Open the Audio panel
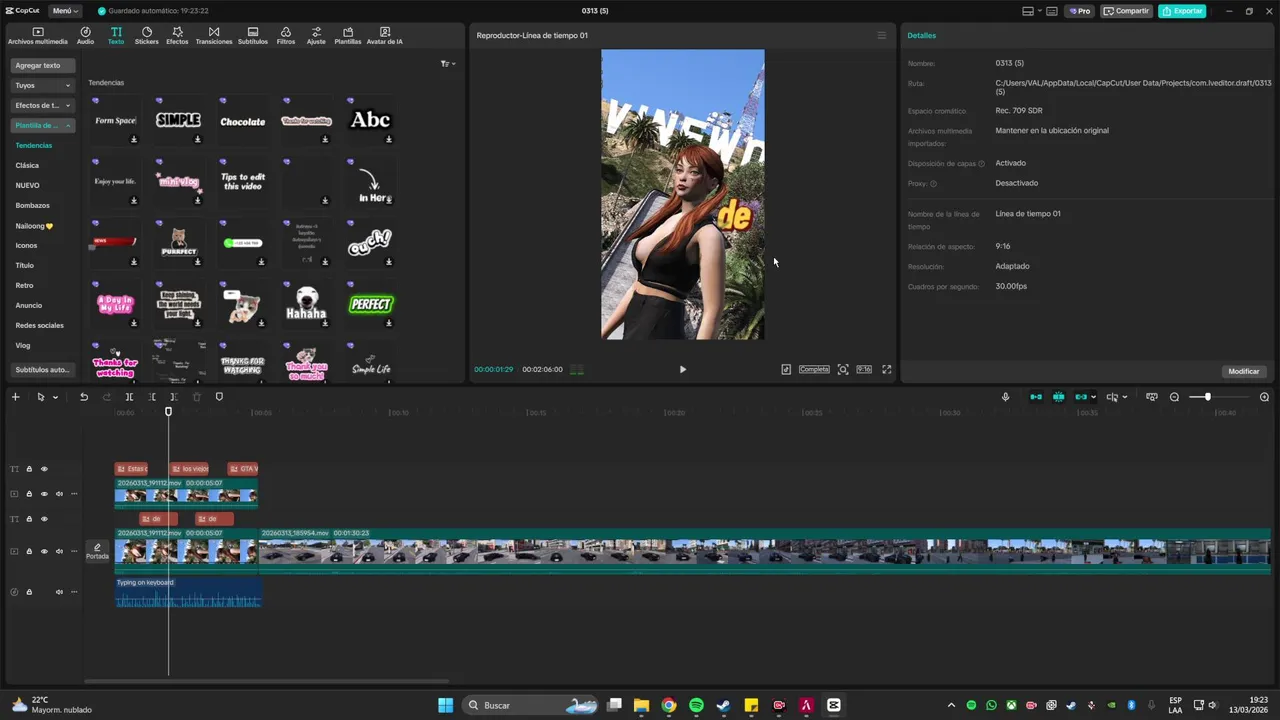The height and width of the screenshot is (720, 1280). point(85,36)
